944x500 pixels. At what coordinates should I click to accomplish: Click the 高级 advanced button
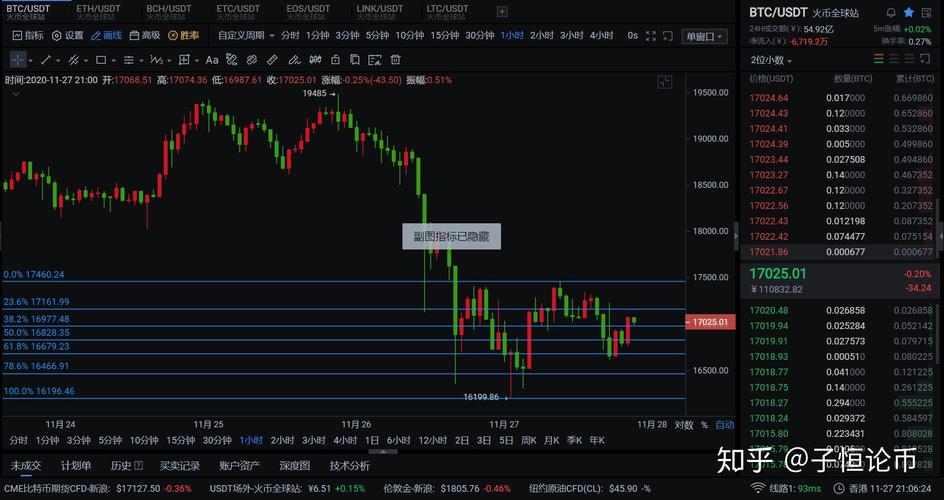click(145, 35)
